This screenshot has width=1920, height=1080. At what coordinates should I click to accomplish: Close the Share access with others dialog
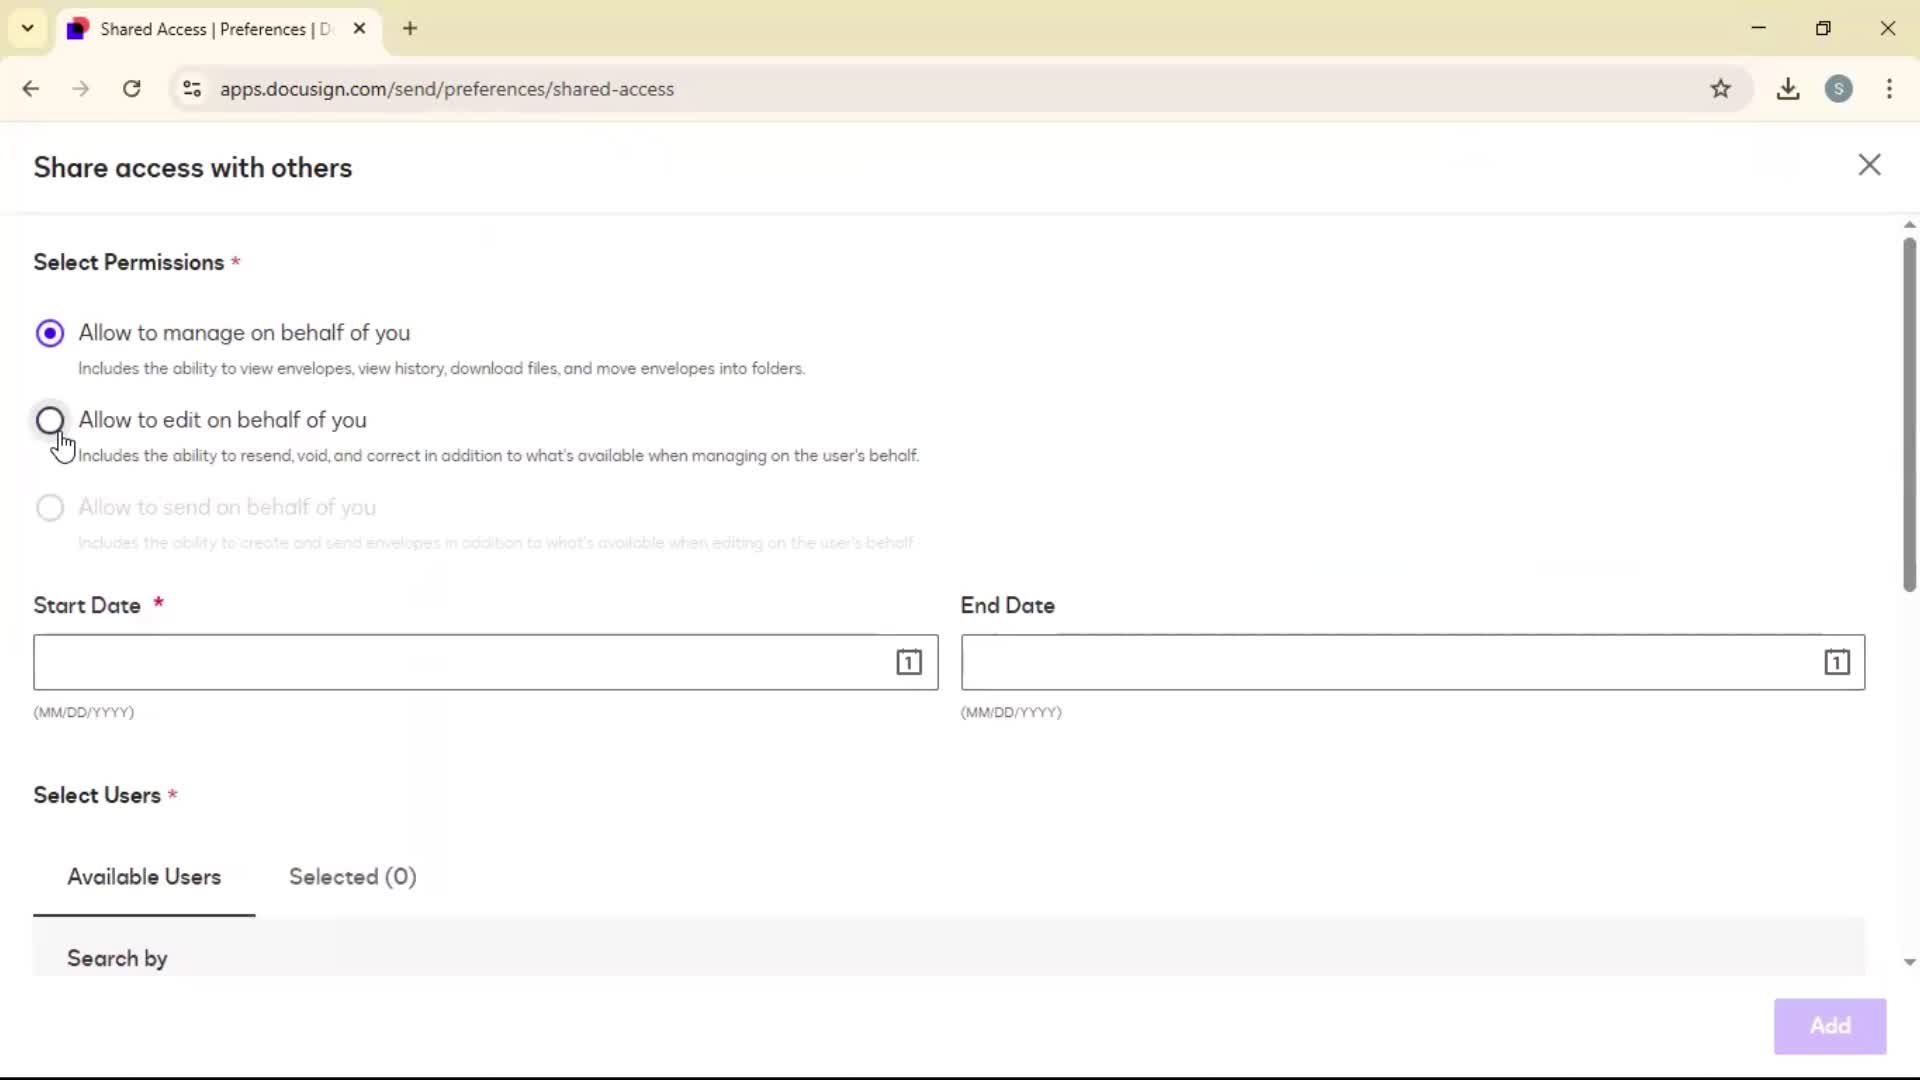pyautogui.click(x=1869, y=165)
